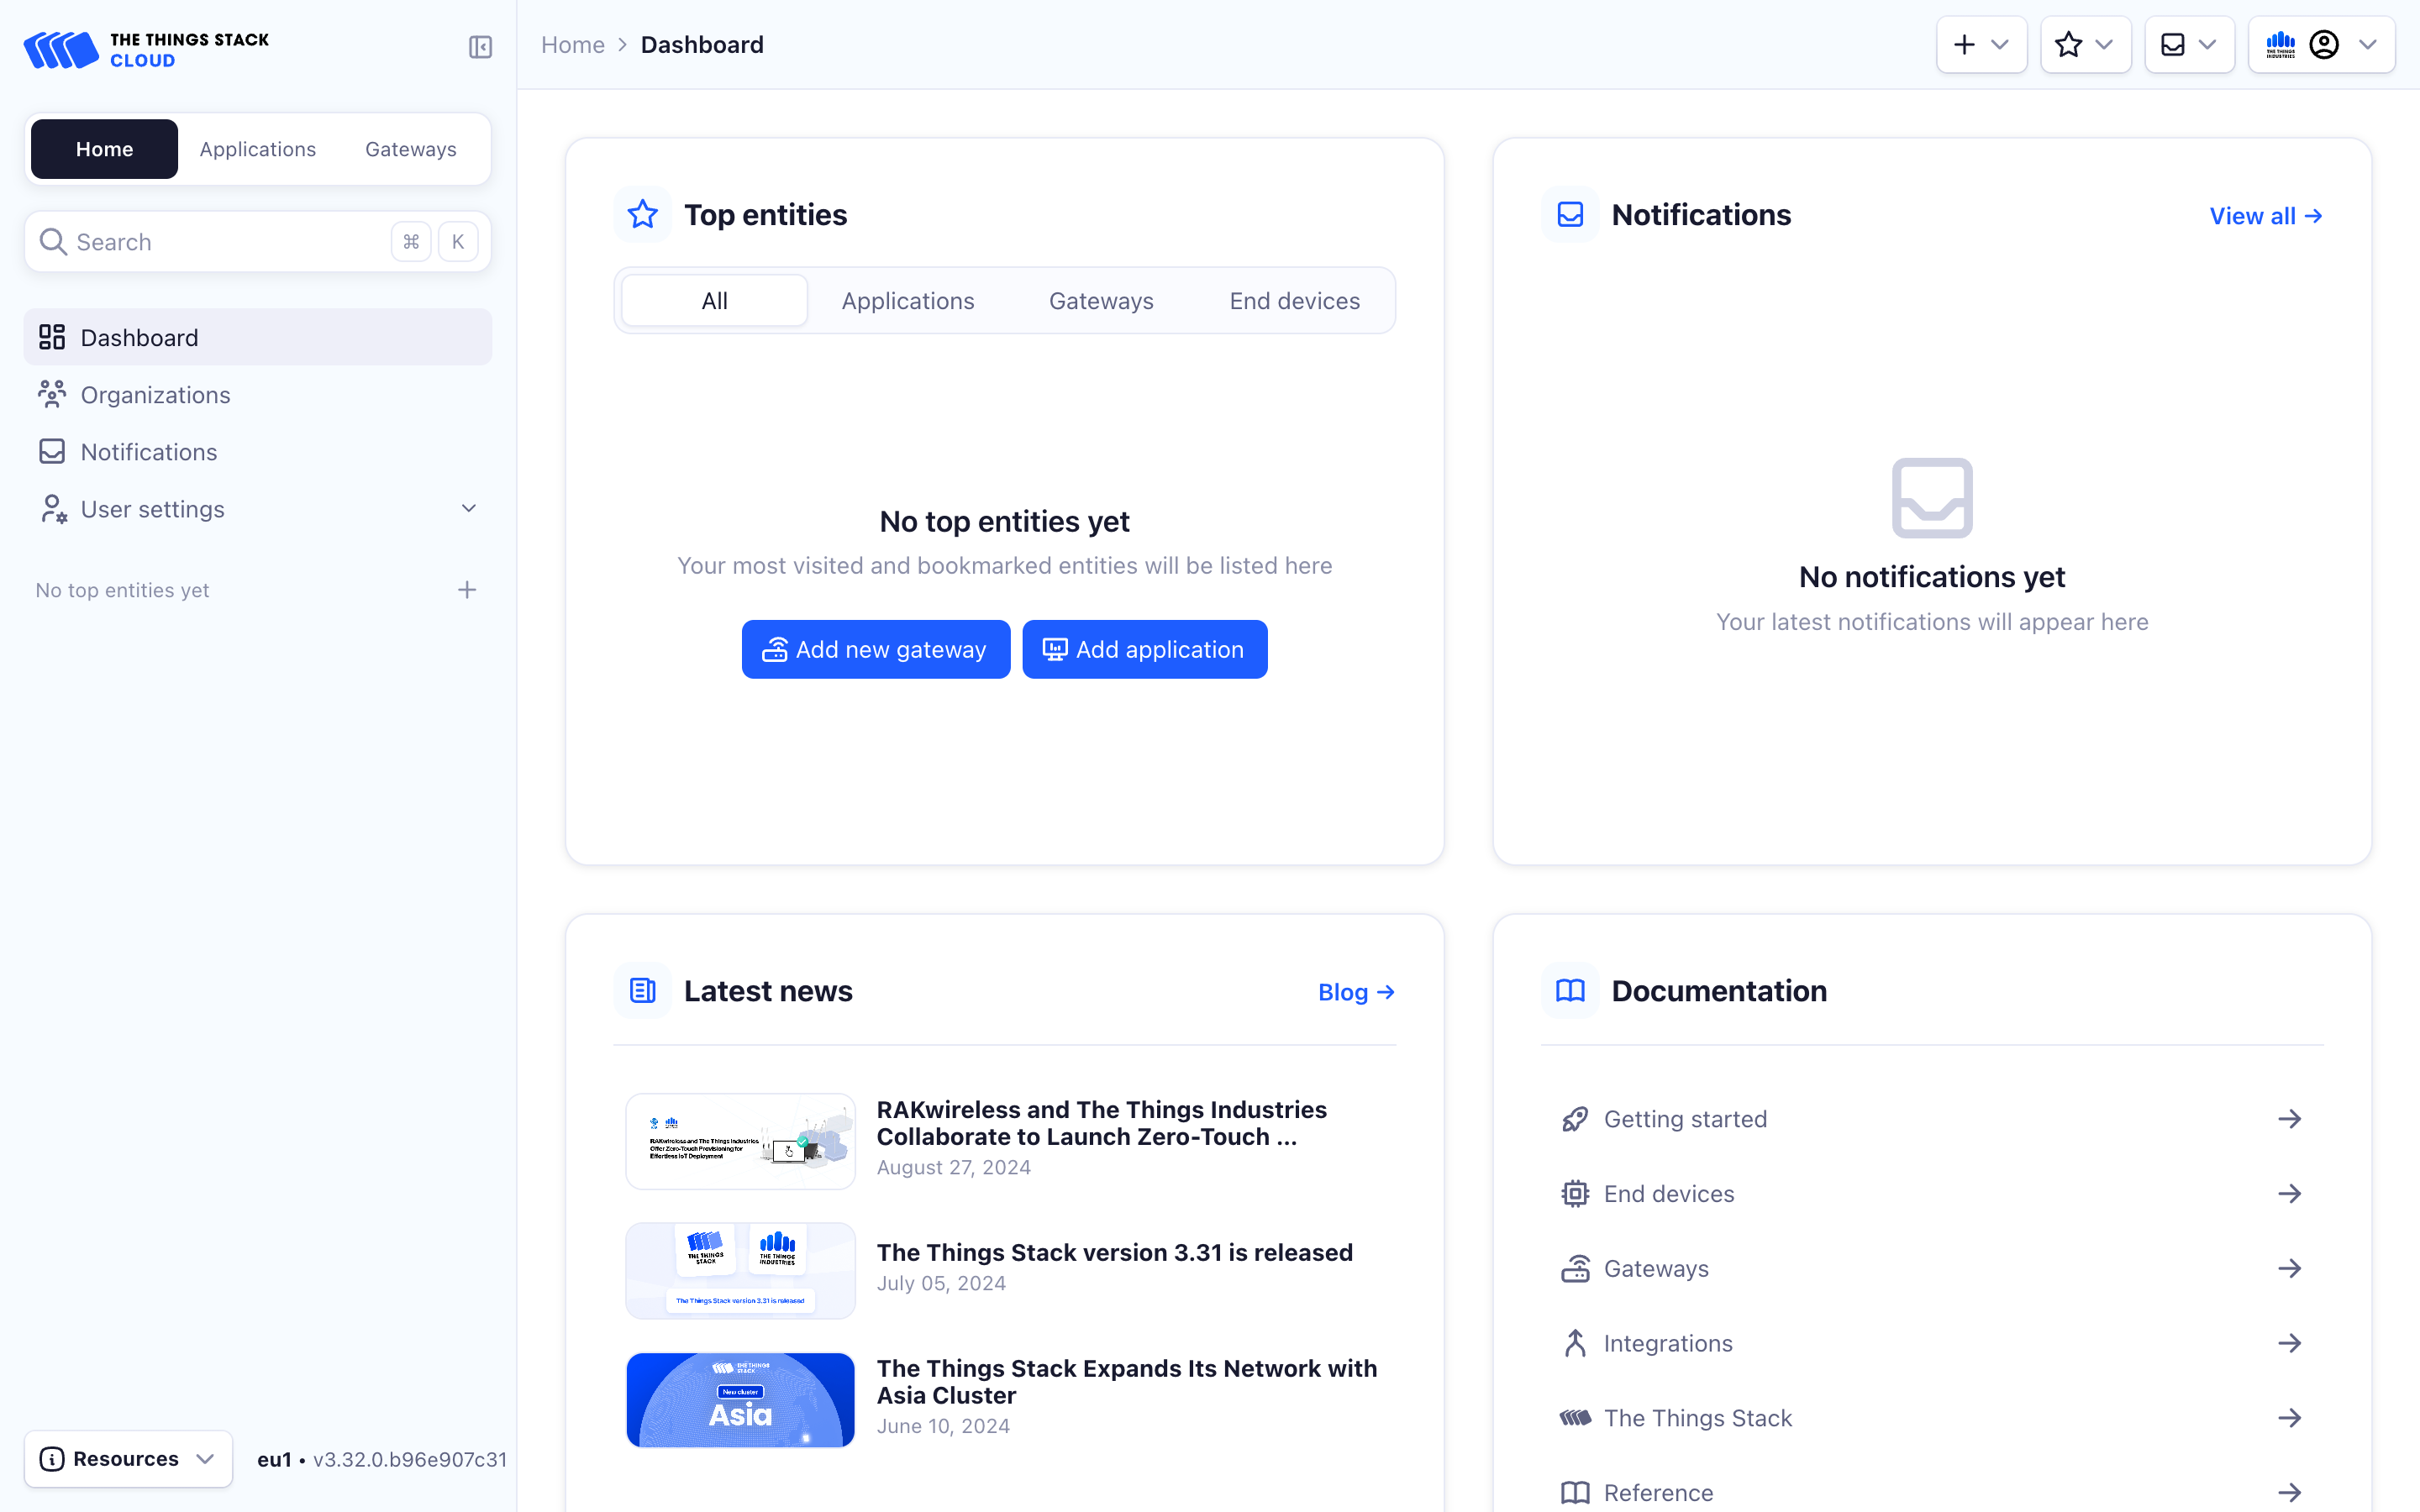Open the Resources menu in the sidebar footer

[x=128, y=1458]
